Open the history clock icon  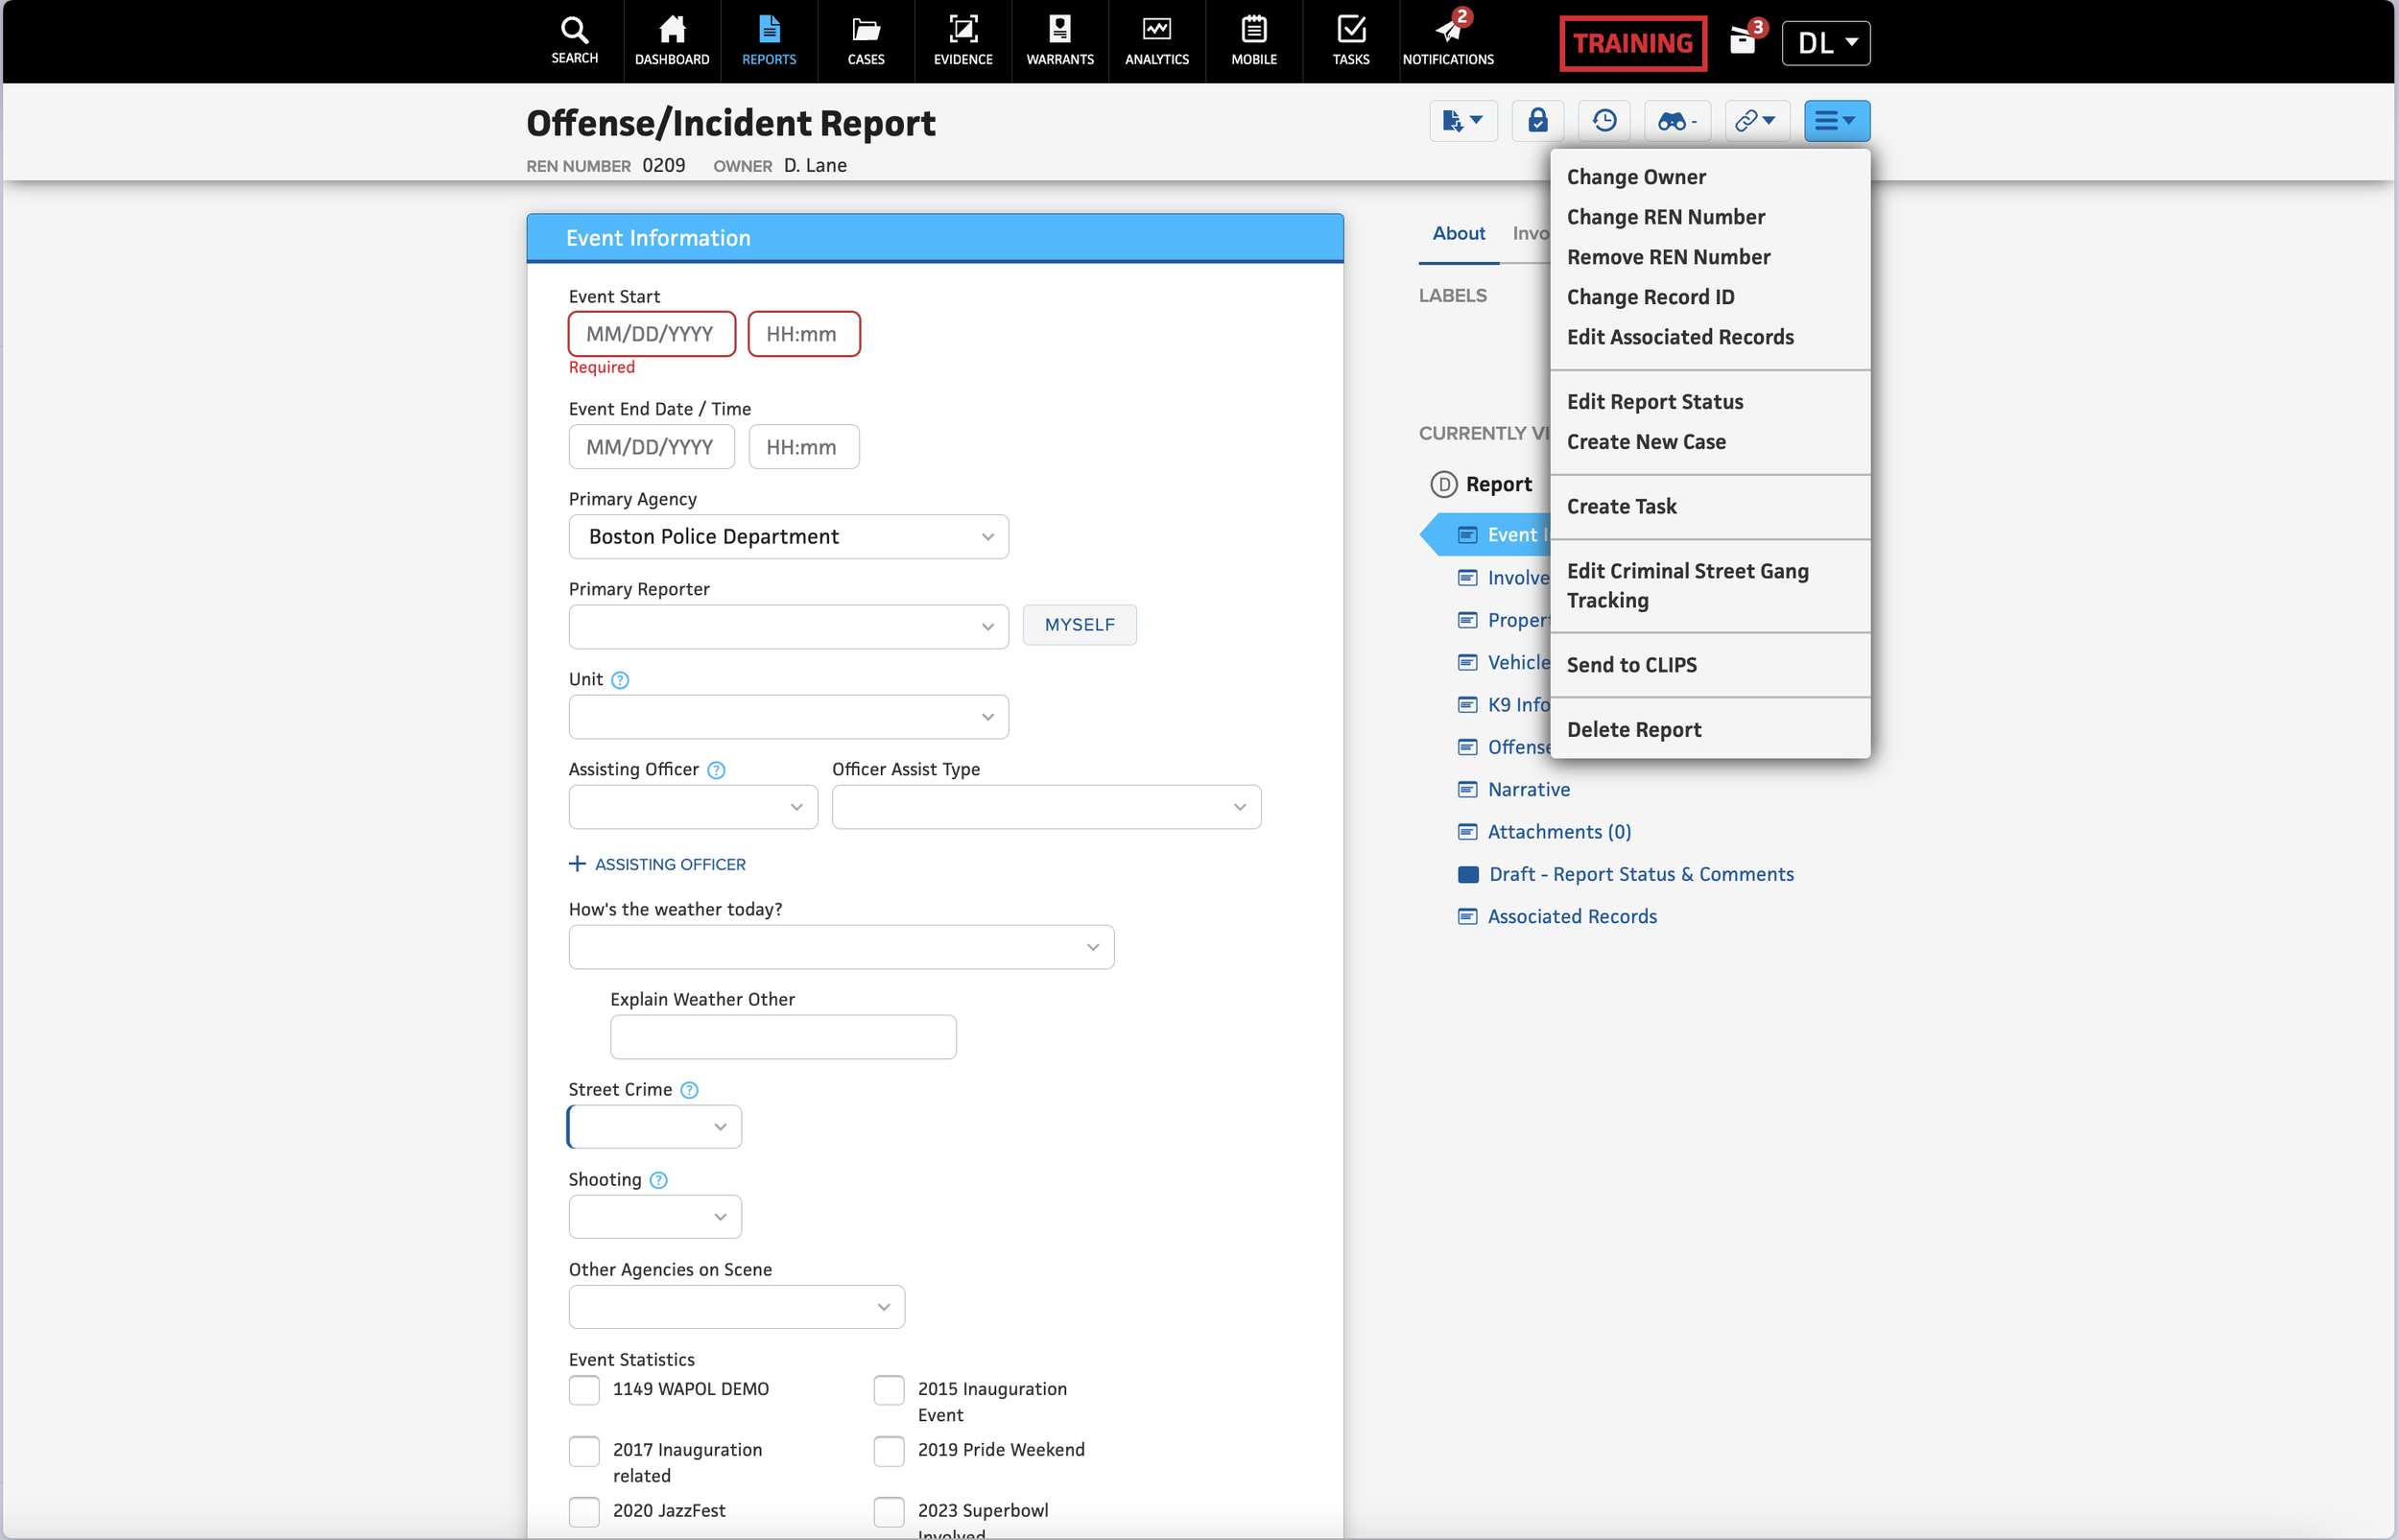(x=1604, y=121)
